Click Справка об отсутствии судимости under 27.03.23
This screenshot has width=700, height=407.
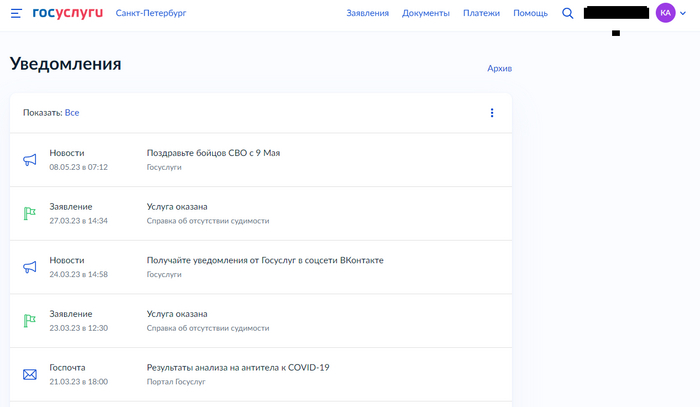click(x=208, y=221)
